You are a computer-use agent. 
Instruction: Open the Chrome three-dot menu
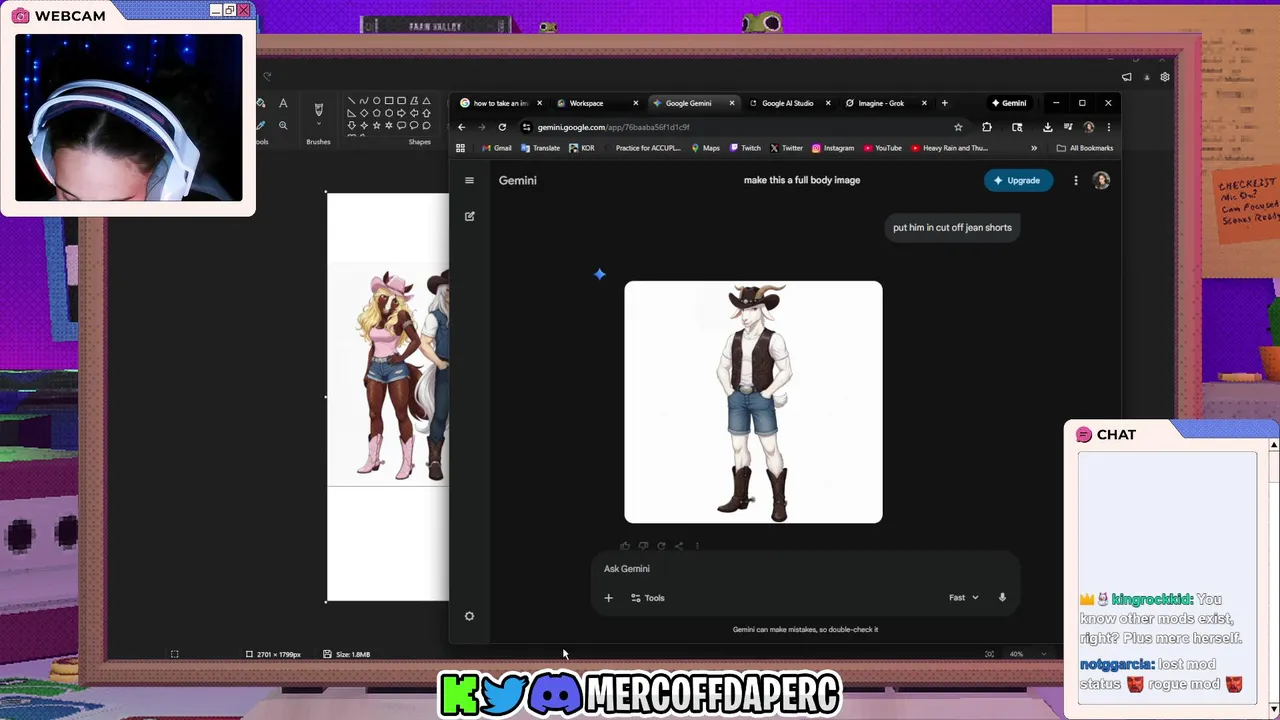point(1108,127)
